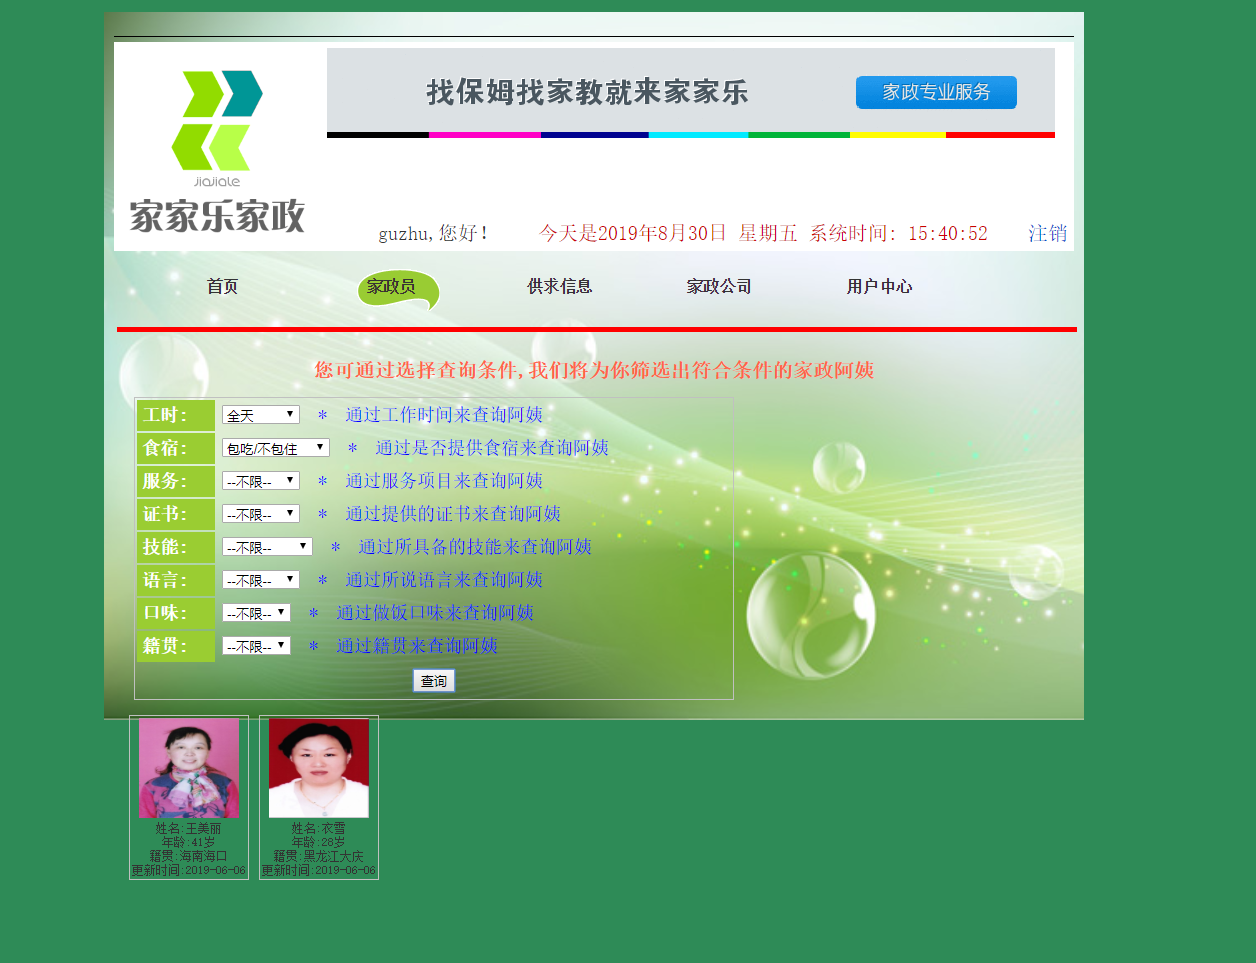Click the 家政公司 menu item
Viewport: 1256px width, 963px height.
tap(718, 286)
